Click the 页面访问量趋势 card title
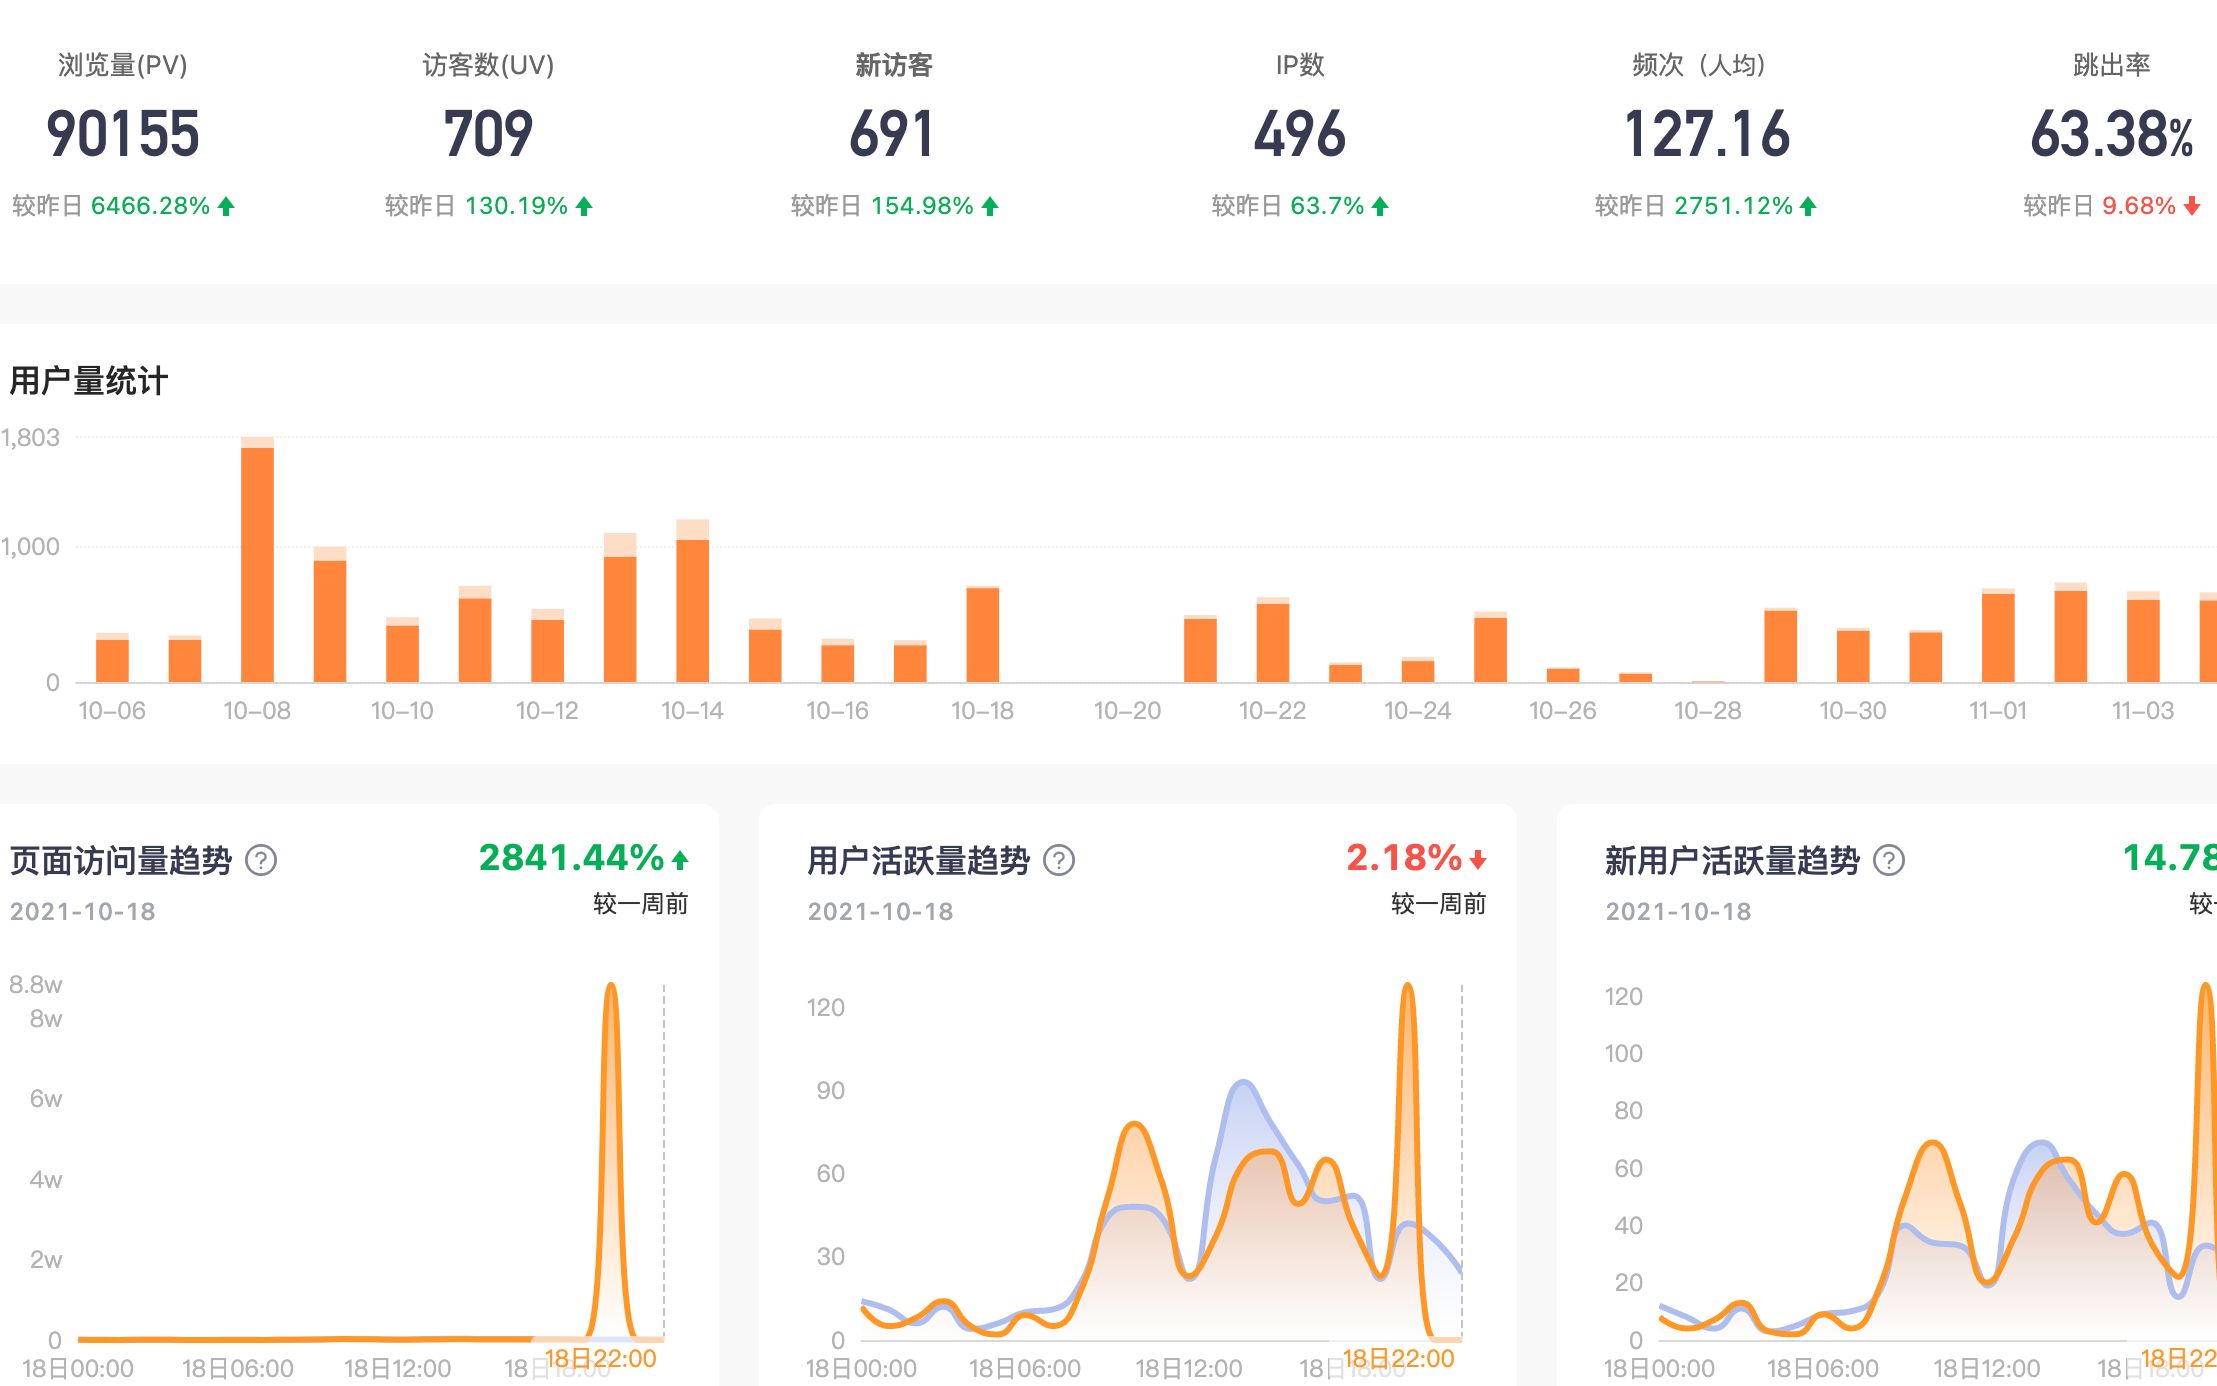Screen dimensions: 2217x1386 click(120, 860)
